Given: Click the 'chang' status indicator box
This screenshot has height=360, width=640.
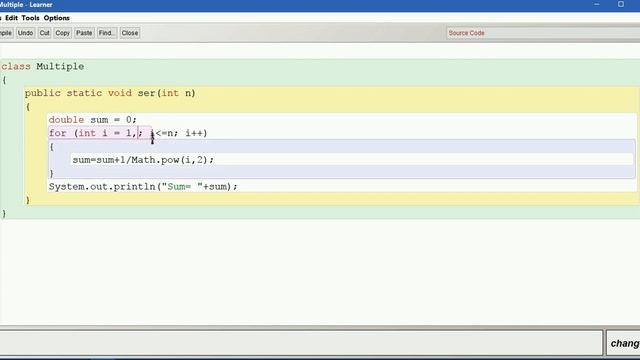Looking at the screenshot, I should (623, 343).
